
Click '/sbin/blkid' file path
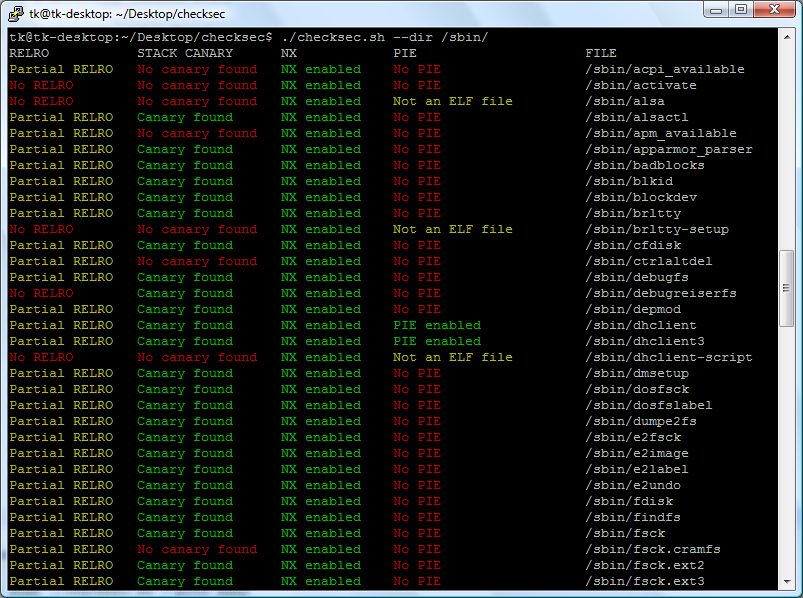629,181
